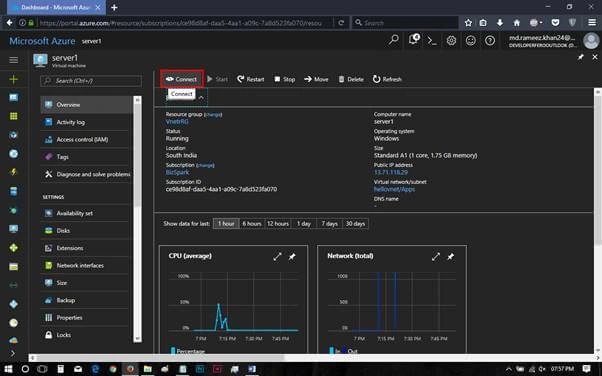Bookmark this page with star icon
Screen dimensions: 602x376
pyautogui.click(x=468, y=23)
